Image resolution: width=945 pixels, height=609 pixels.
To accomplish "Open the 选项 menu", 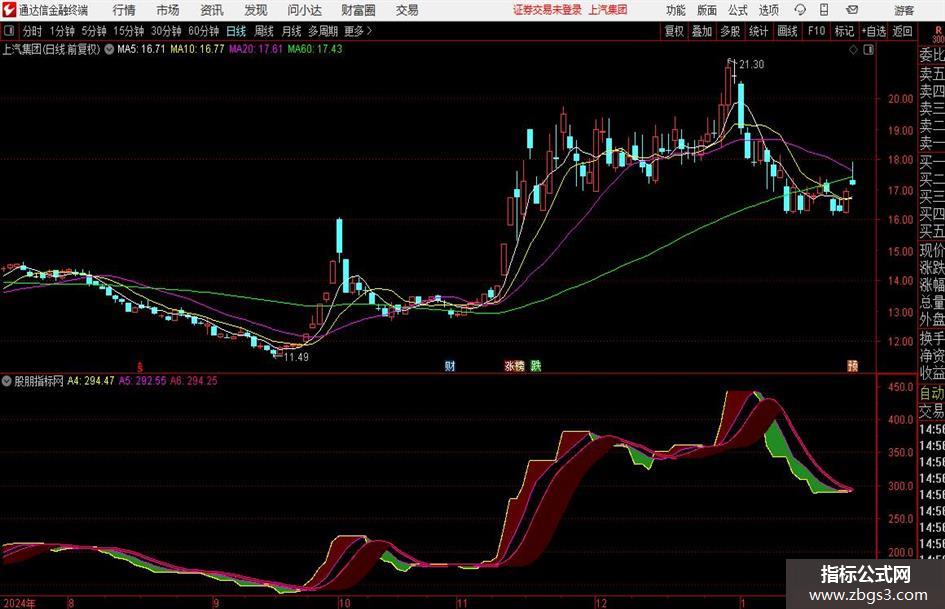I will (x=768, y=10).
